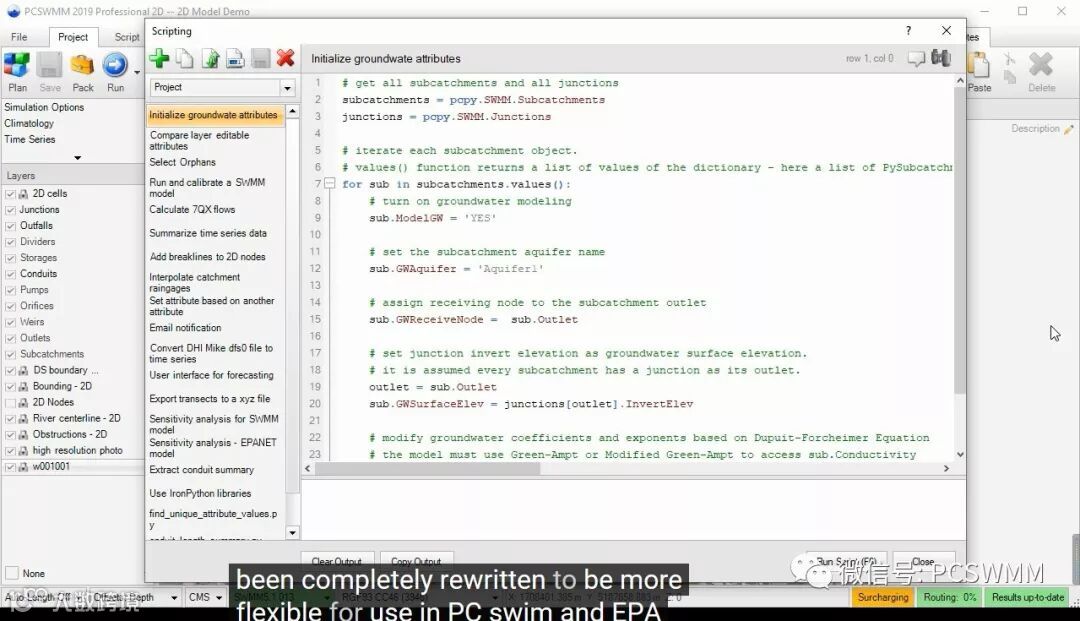The height and width of the screenshot is (621, 1080).
Task: Click the copy script icon in Scripting toolbar
Action: [x=185, y=59]
